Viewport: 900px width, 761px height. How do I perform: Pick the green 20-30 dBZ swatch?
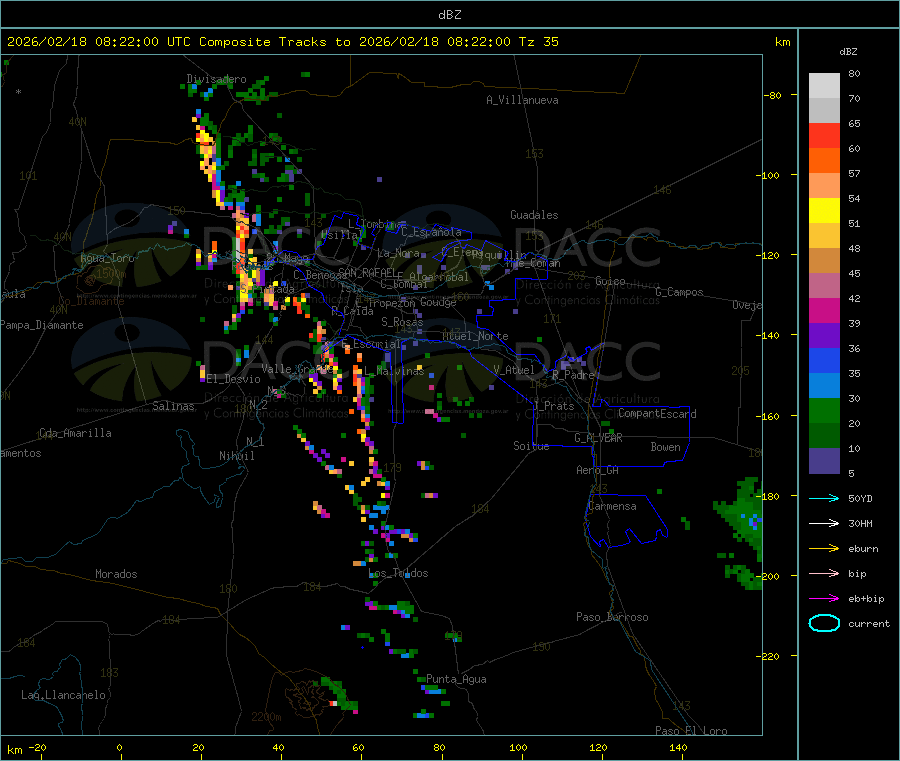[x=824, y=411]
